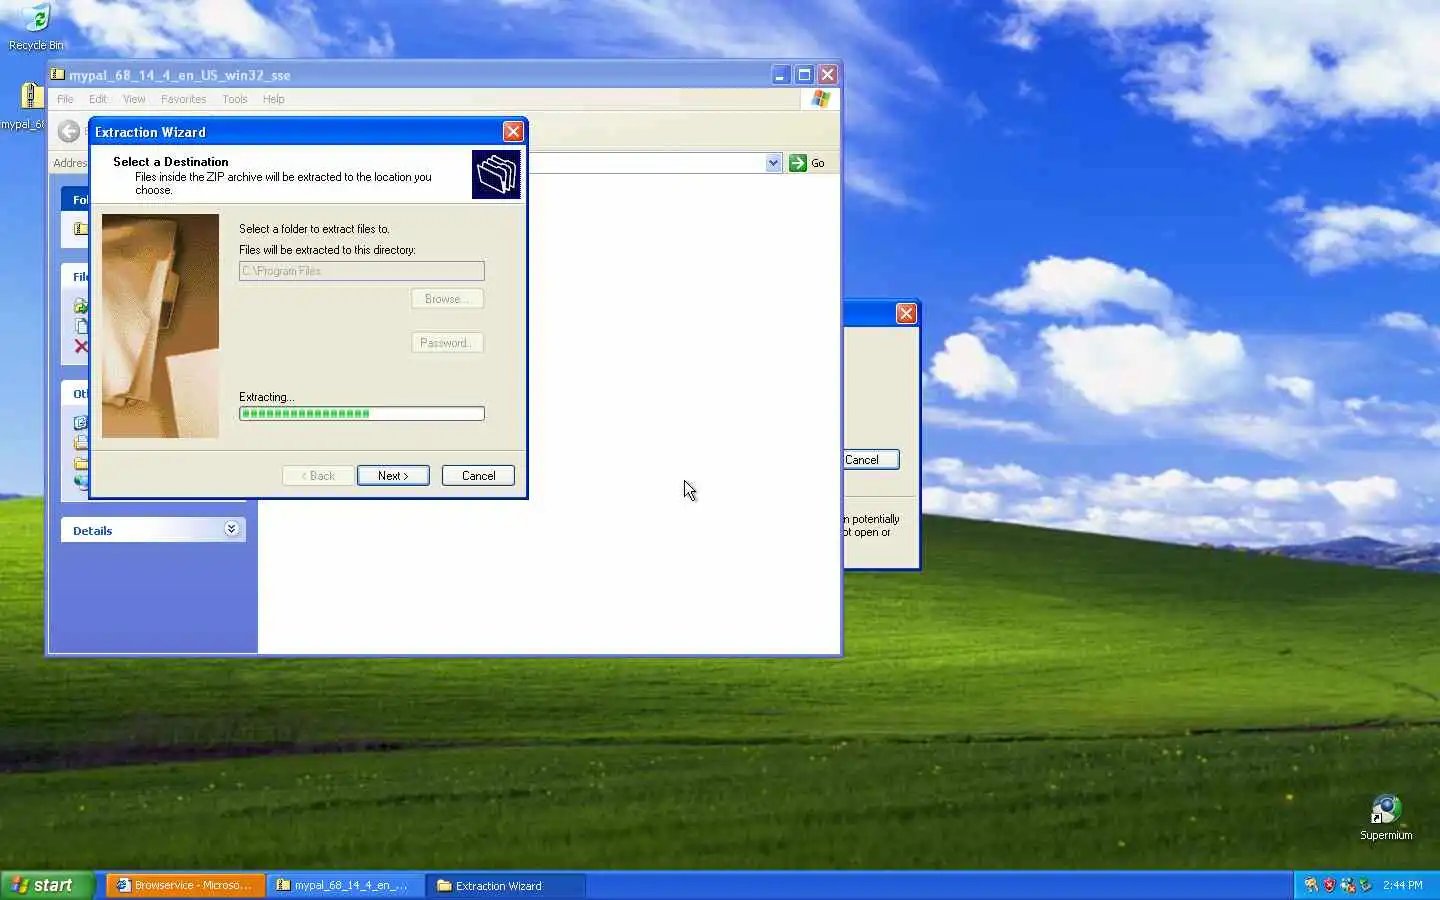The height and width of the screenshot is (900, 1440).
Task: Click the Windows flag logo in Explorer
Action: (821, 99)
